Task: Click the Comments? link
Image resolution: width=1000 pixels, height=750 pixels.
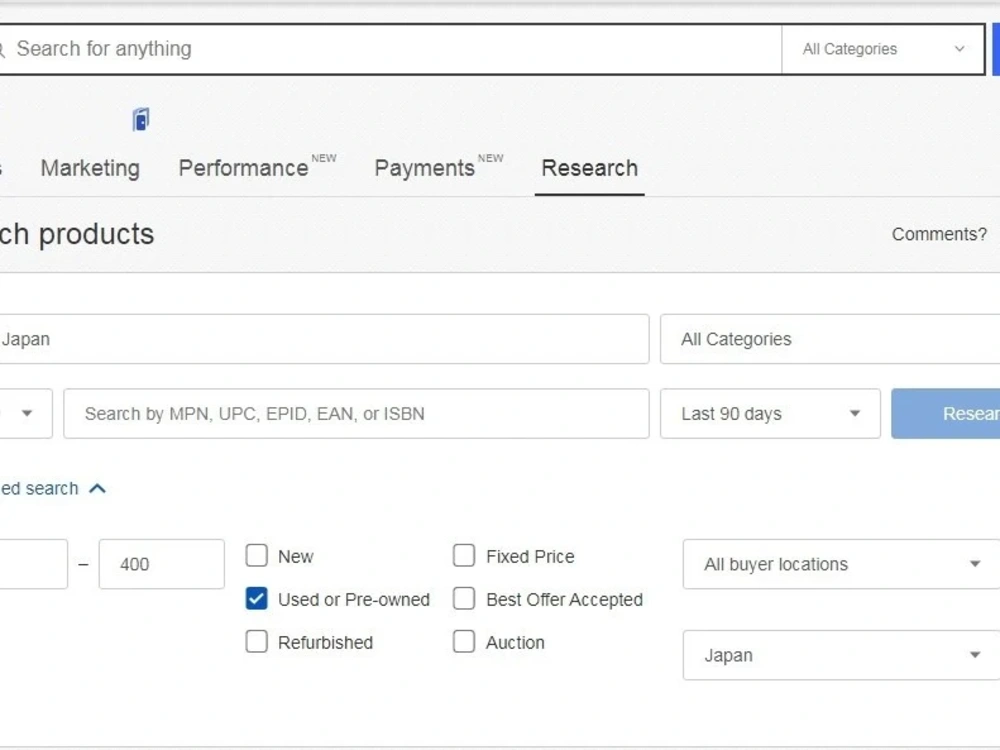Action: pyautogui.click(x=939, y=234)
